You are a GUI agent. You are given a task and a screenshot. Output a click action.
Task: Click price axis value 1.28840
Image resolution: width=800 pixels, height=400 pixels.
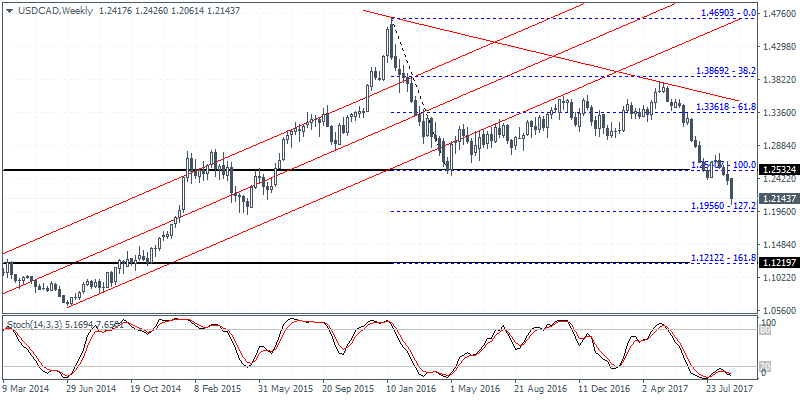(x=779, y=145)
